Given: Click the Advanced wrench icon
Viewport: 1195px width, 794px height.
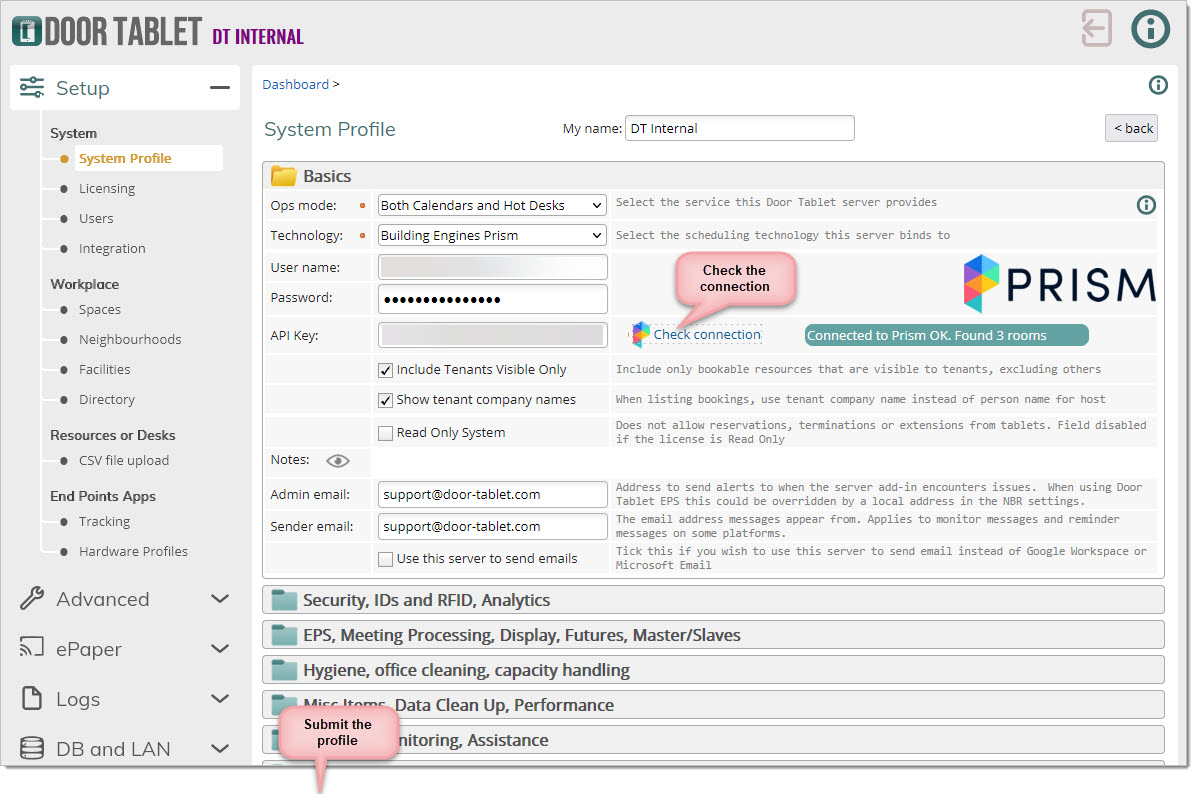Looking at the screenshot, I should click(x=32, y=599).
